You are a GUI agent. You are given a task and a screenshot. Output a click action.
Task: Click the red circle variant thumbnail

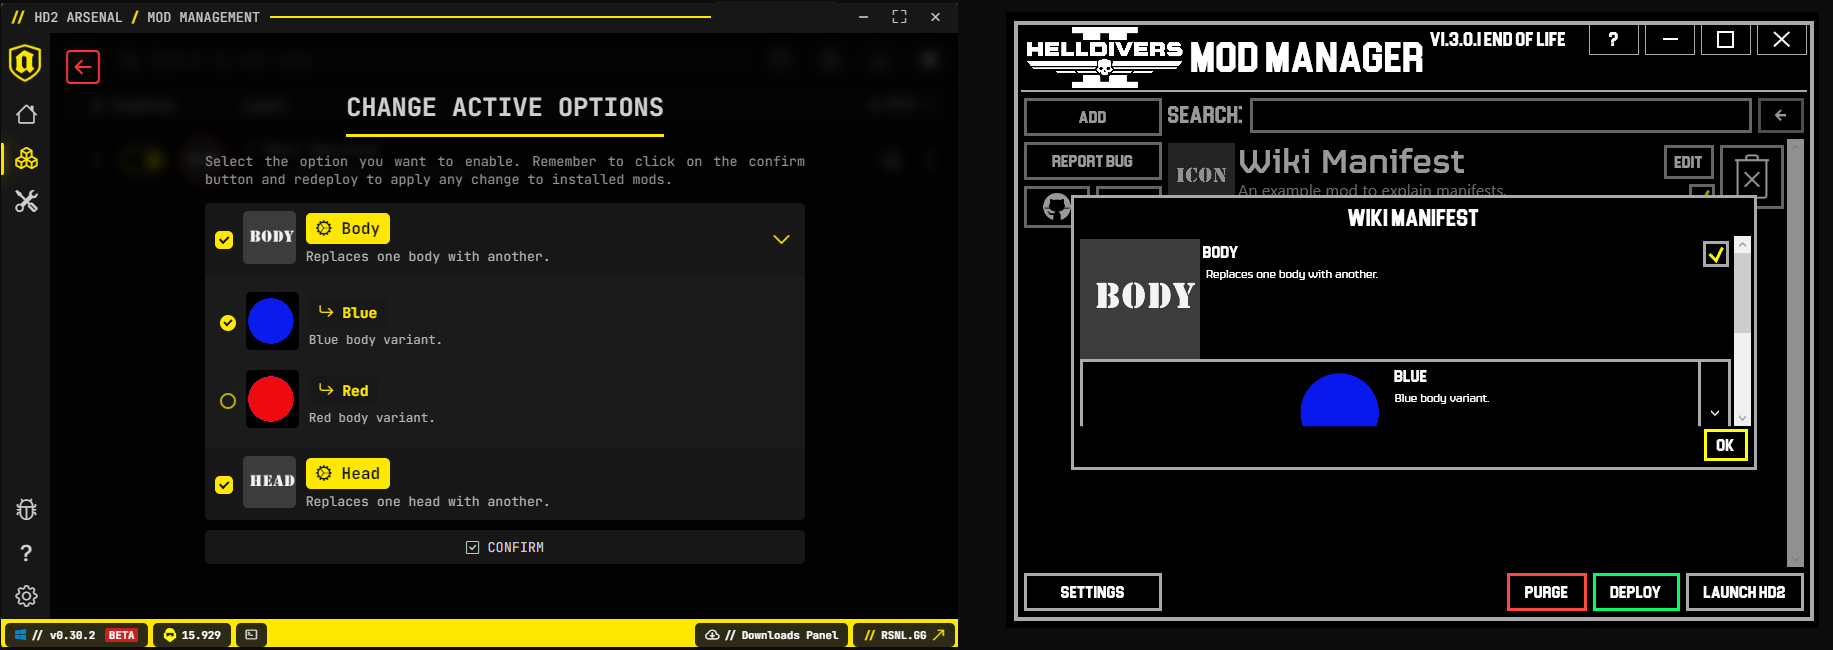coord(271,399)
